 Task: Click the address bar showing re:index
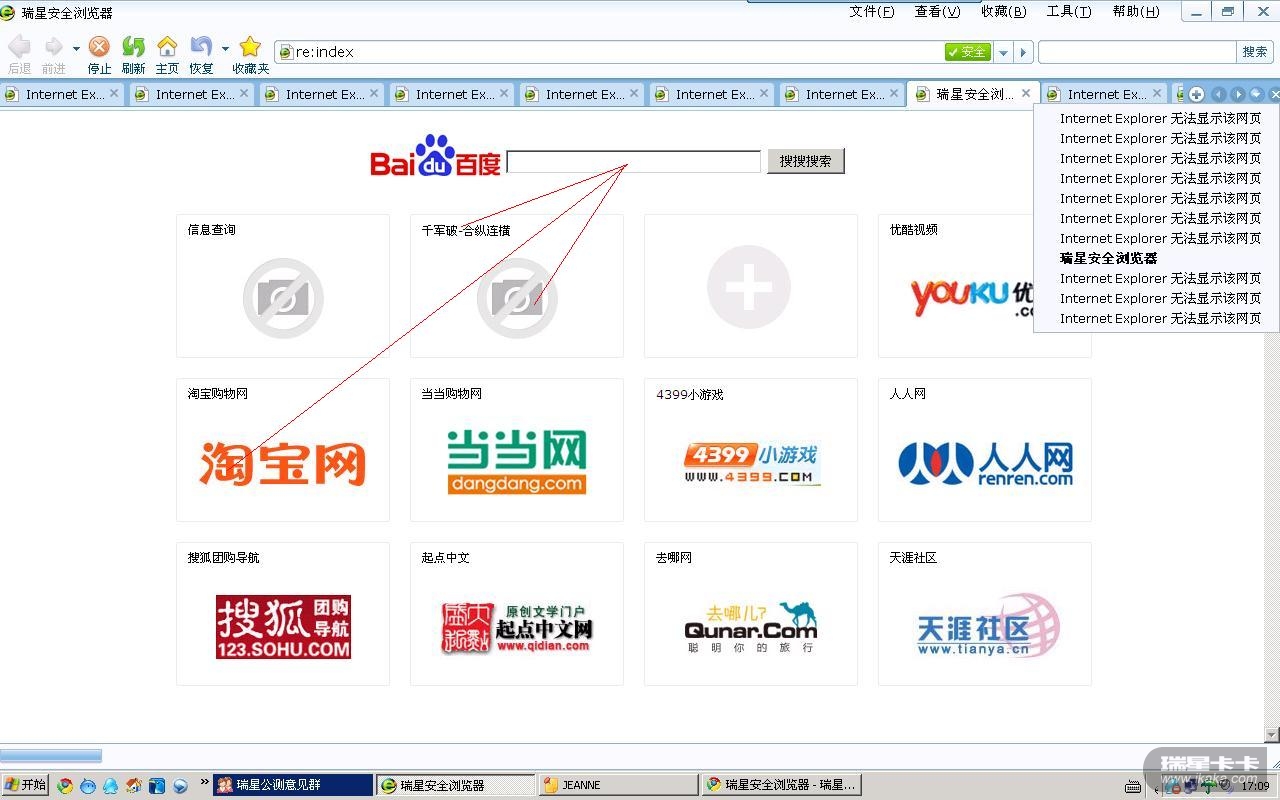click(609, 52)
